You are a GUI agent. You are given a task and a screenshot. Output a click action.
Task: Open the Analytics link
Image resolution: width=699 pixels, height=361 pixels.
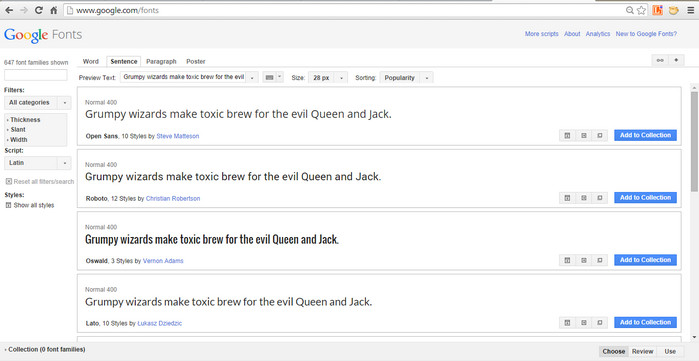[598, 34]
